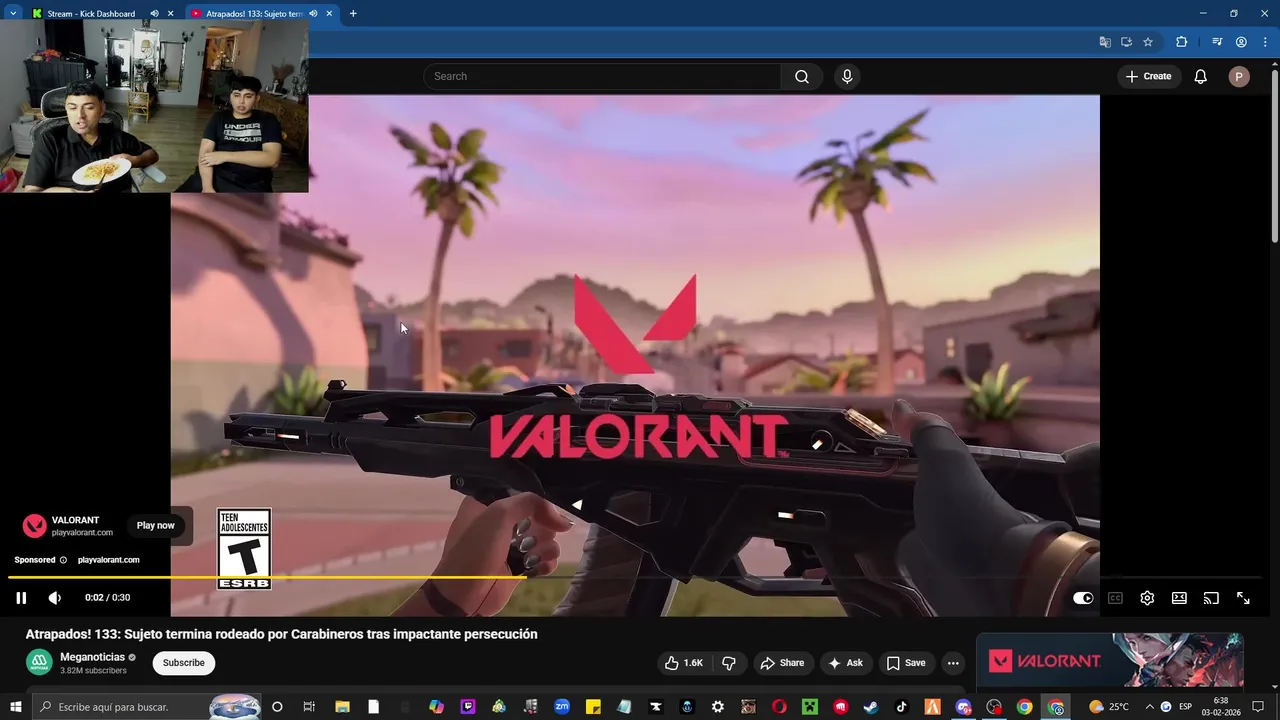Open a new browser tab
1280x720 pixels.
click(353, 14)
